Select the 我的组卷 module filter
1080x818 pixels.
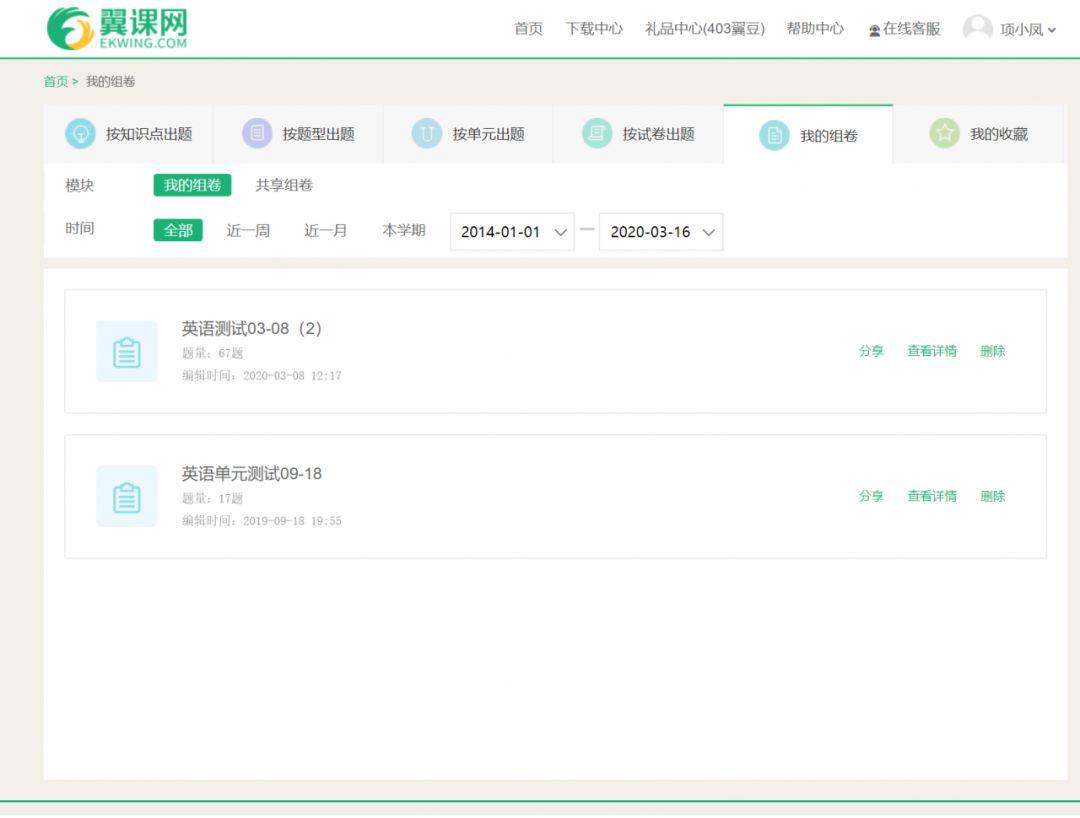(x=192, y=185)
